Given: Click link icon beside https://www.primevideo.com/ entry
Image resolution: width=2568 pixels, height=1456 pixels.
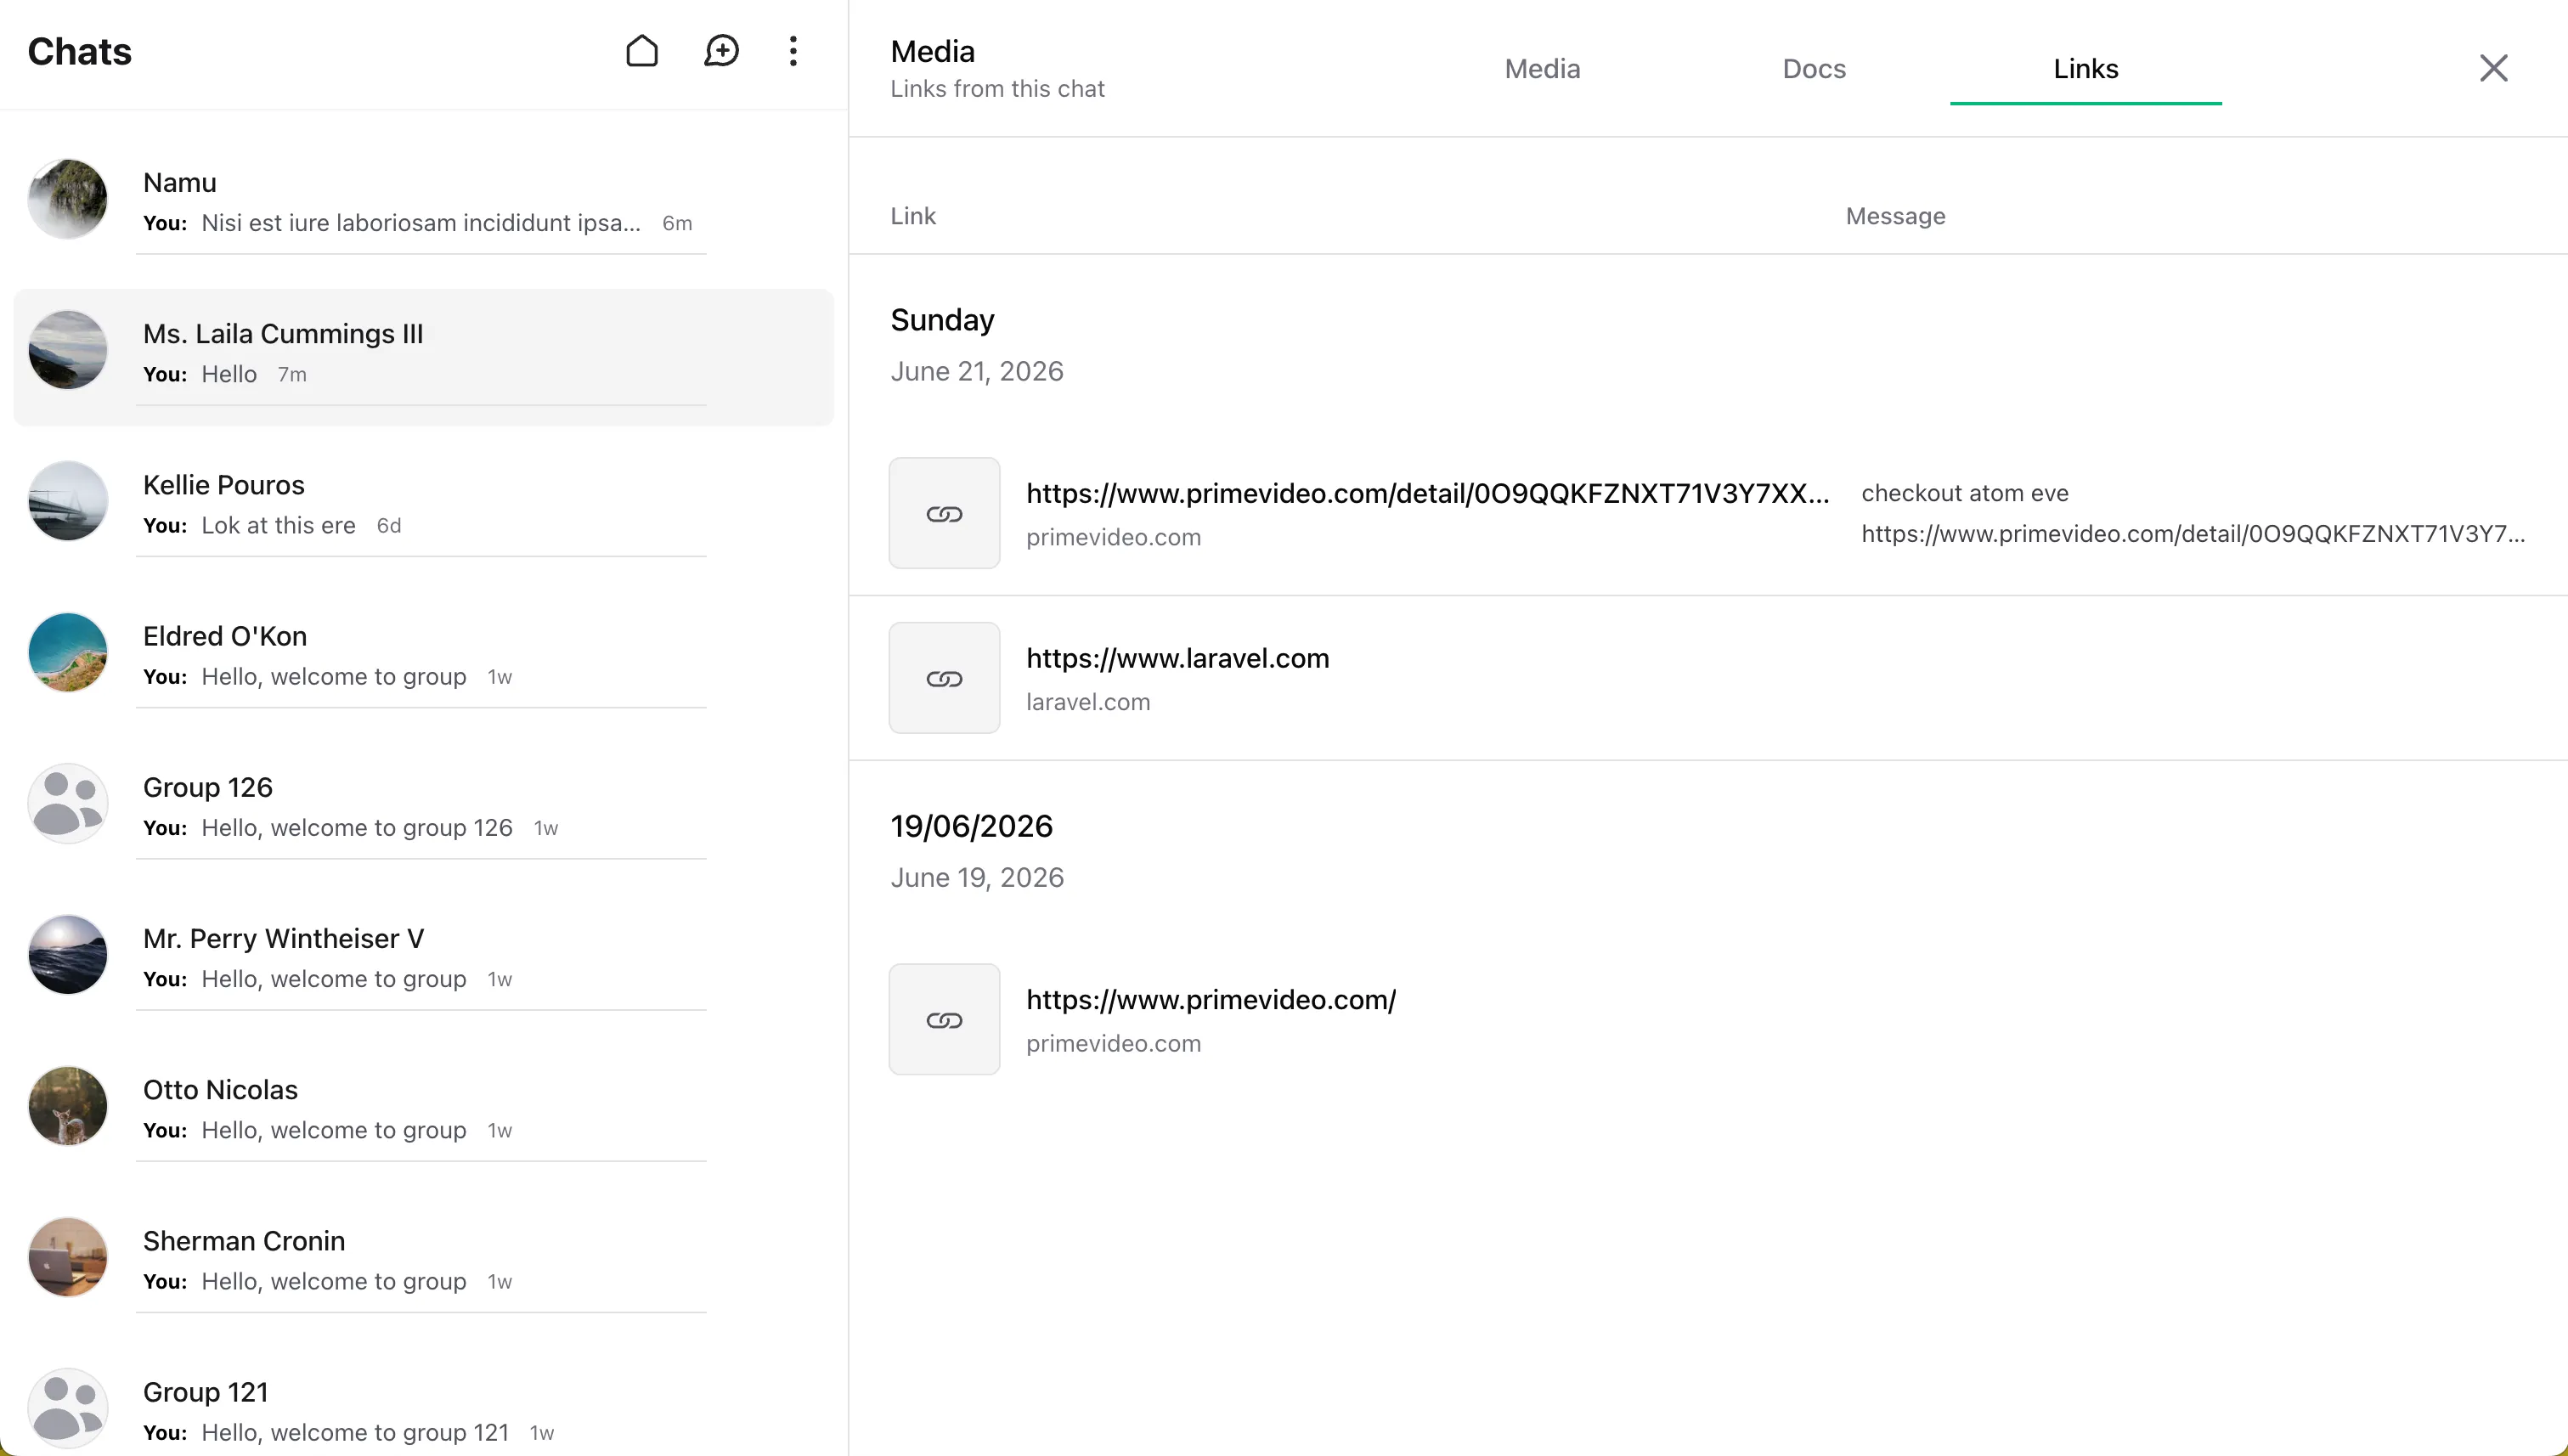Looking at the screenshot, I should (944, 1019).
